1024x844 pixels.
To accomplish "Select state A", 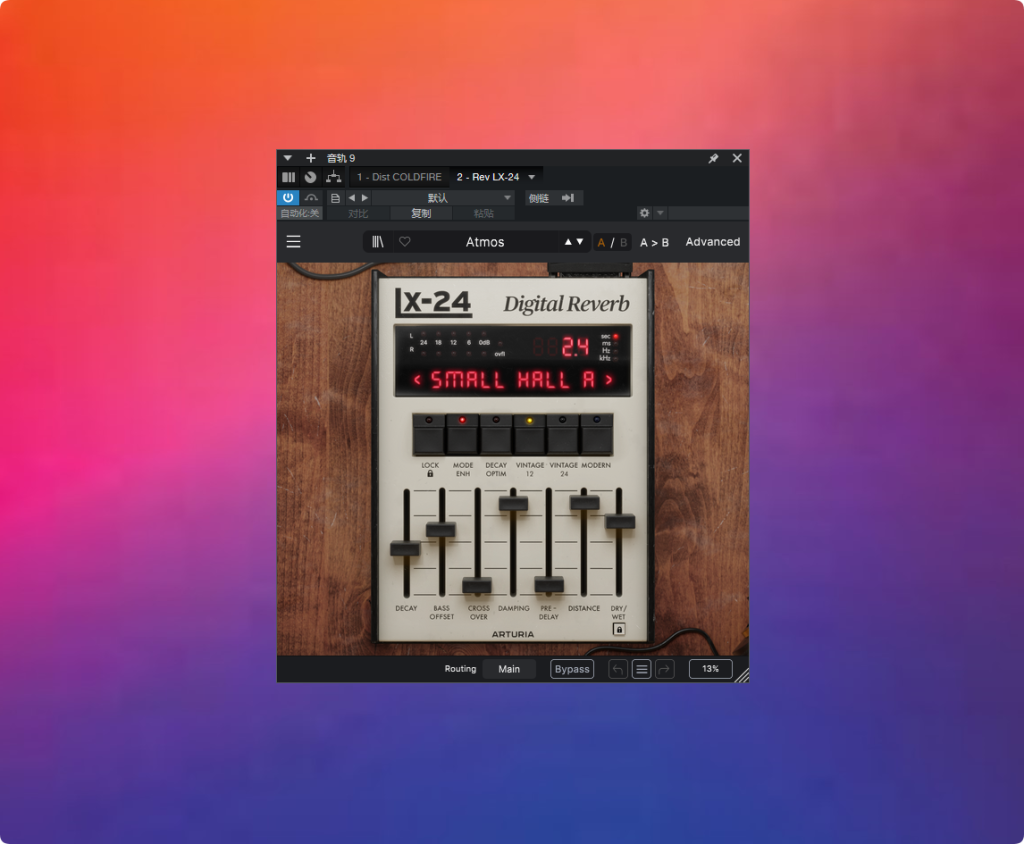I will coord(601,242).
